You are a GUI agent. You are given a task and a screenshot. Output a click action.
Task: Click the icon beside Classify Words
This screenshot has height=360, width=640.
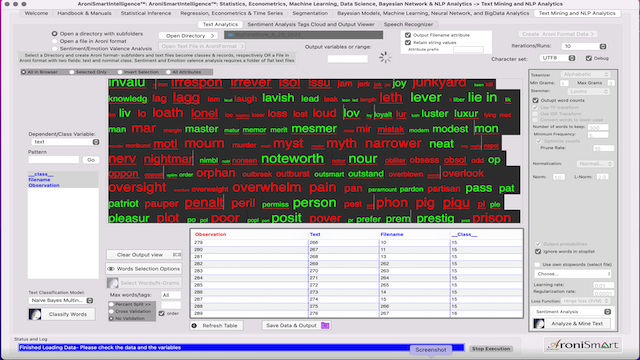(35, 314)
